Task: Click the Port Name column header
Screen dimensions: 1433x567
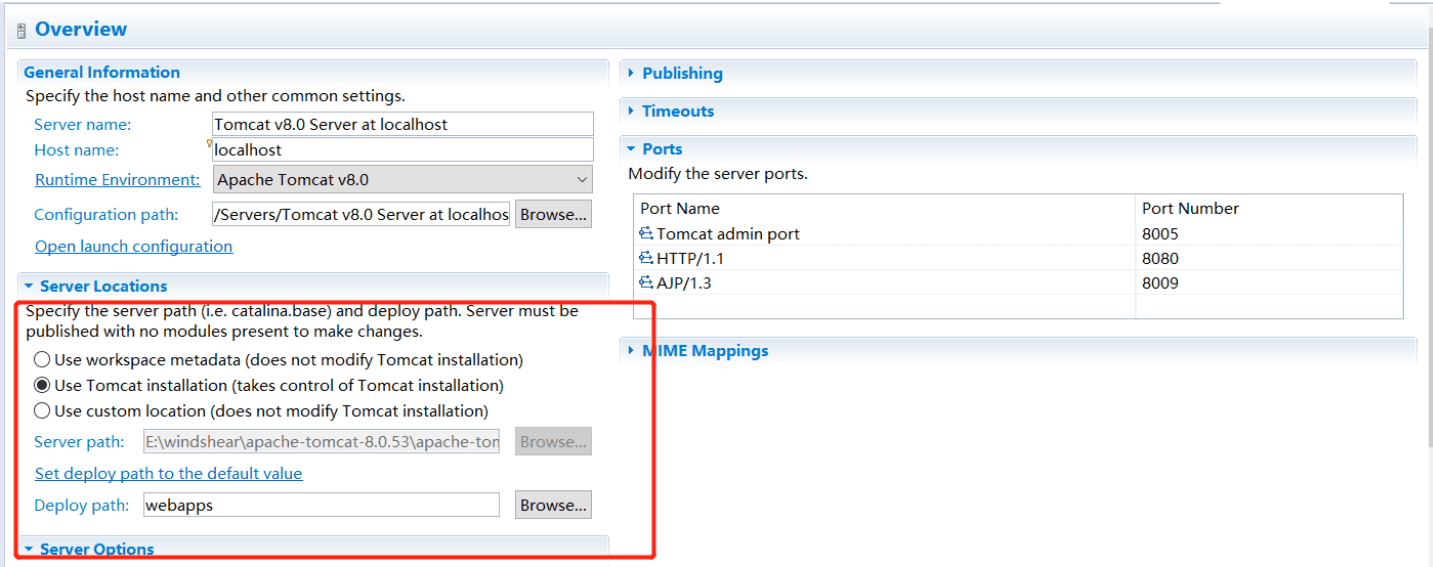Action: (680, 208)
